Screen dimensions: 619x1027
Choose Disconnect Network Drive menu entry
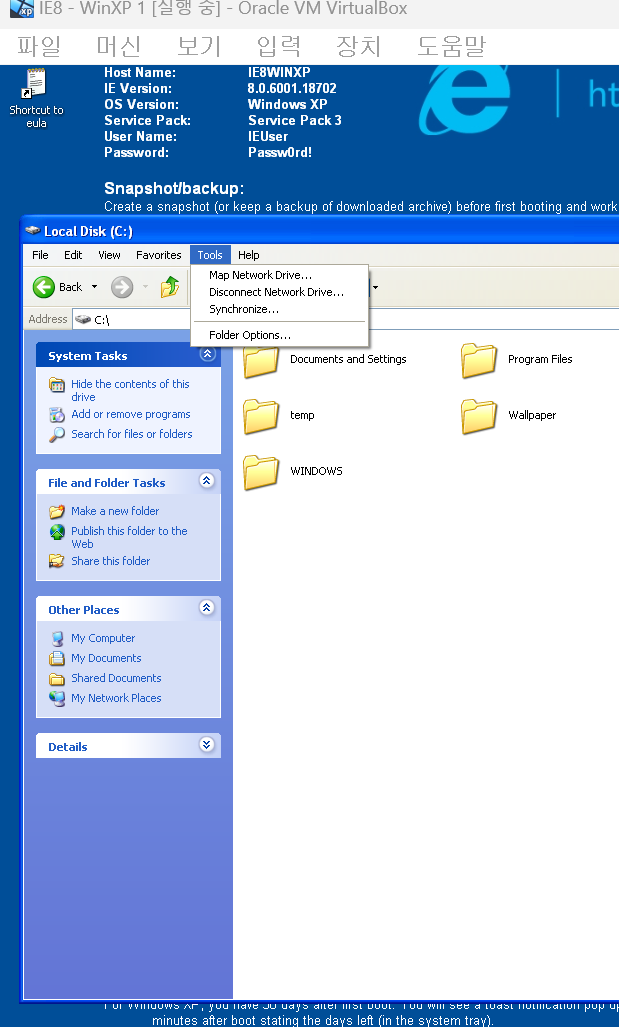280,292
